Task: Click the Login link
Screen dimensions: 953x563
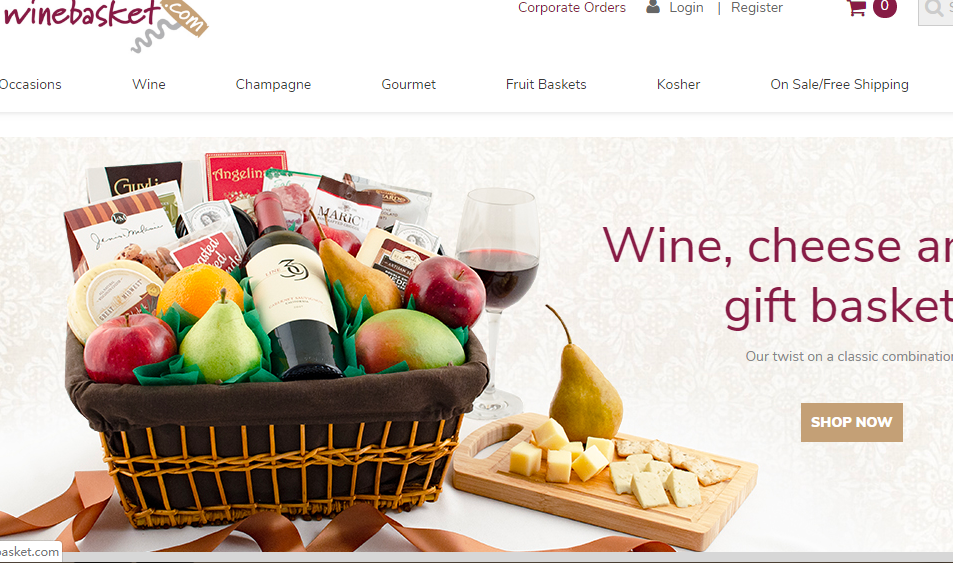Action: (x=686, y=7)
